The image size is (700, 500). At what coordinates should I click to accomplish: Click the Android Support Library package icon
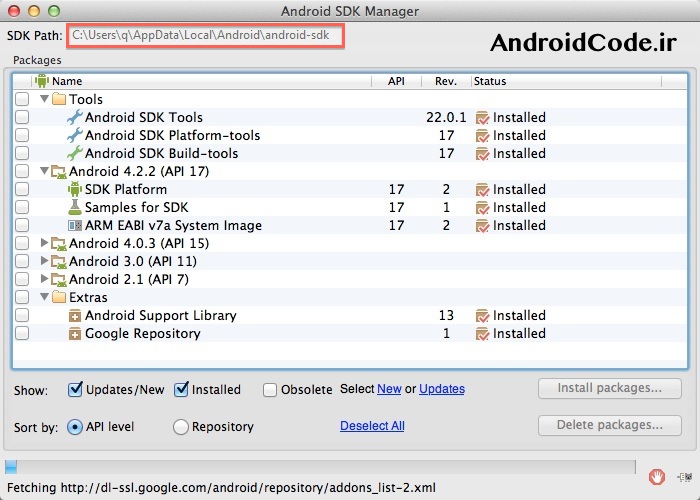[x=75, y=316]
